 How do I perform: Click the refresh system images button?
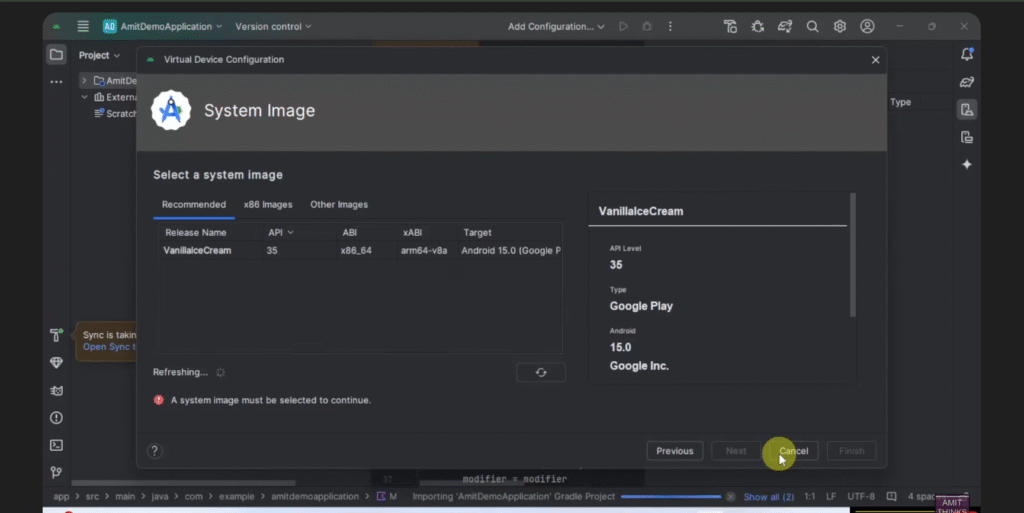541,372
